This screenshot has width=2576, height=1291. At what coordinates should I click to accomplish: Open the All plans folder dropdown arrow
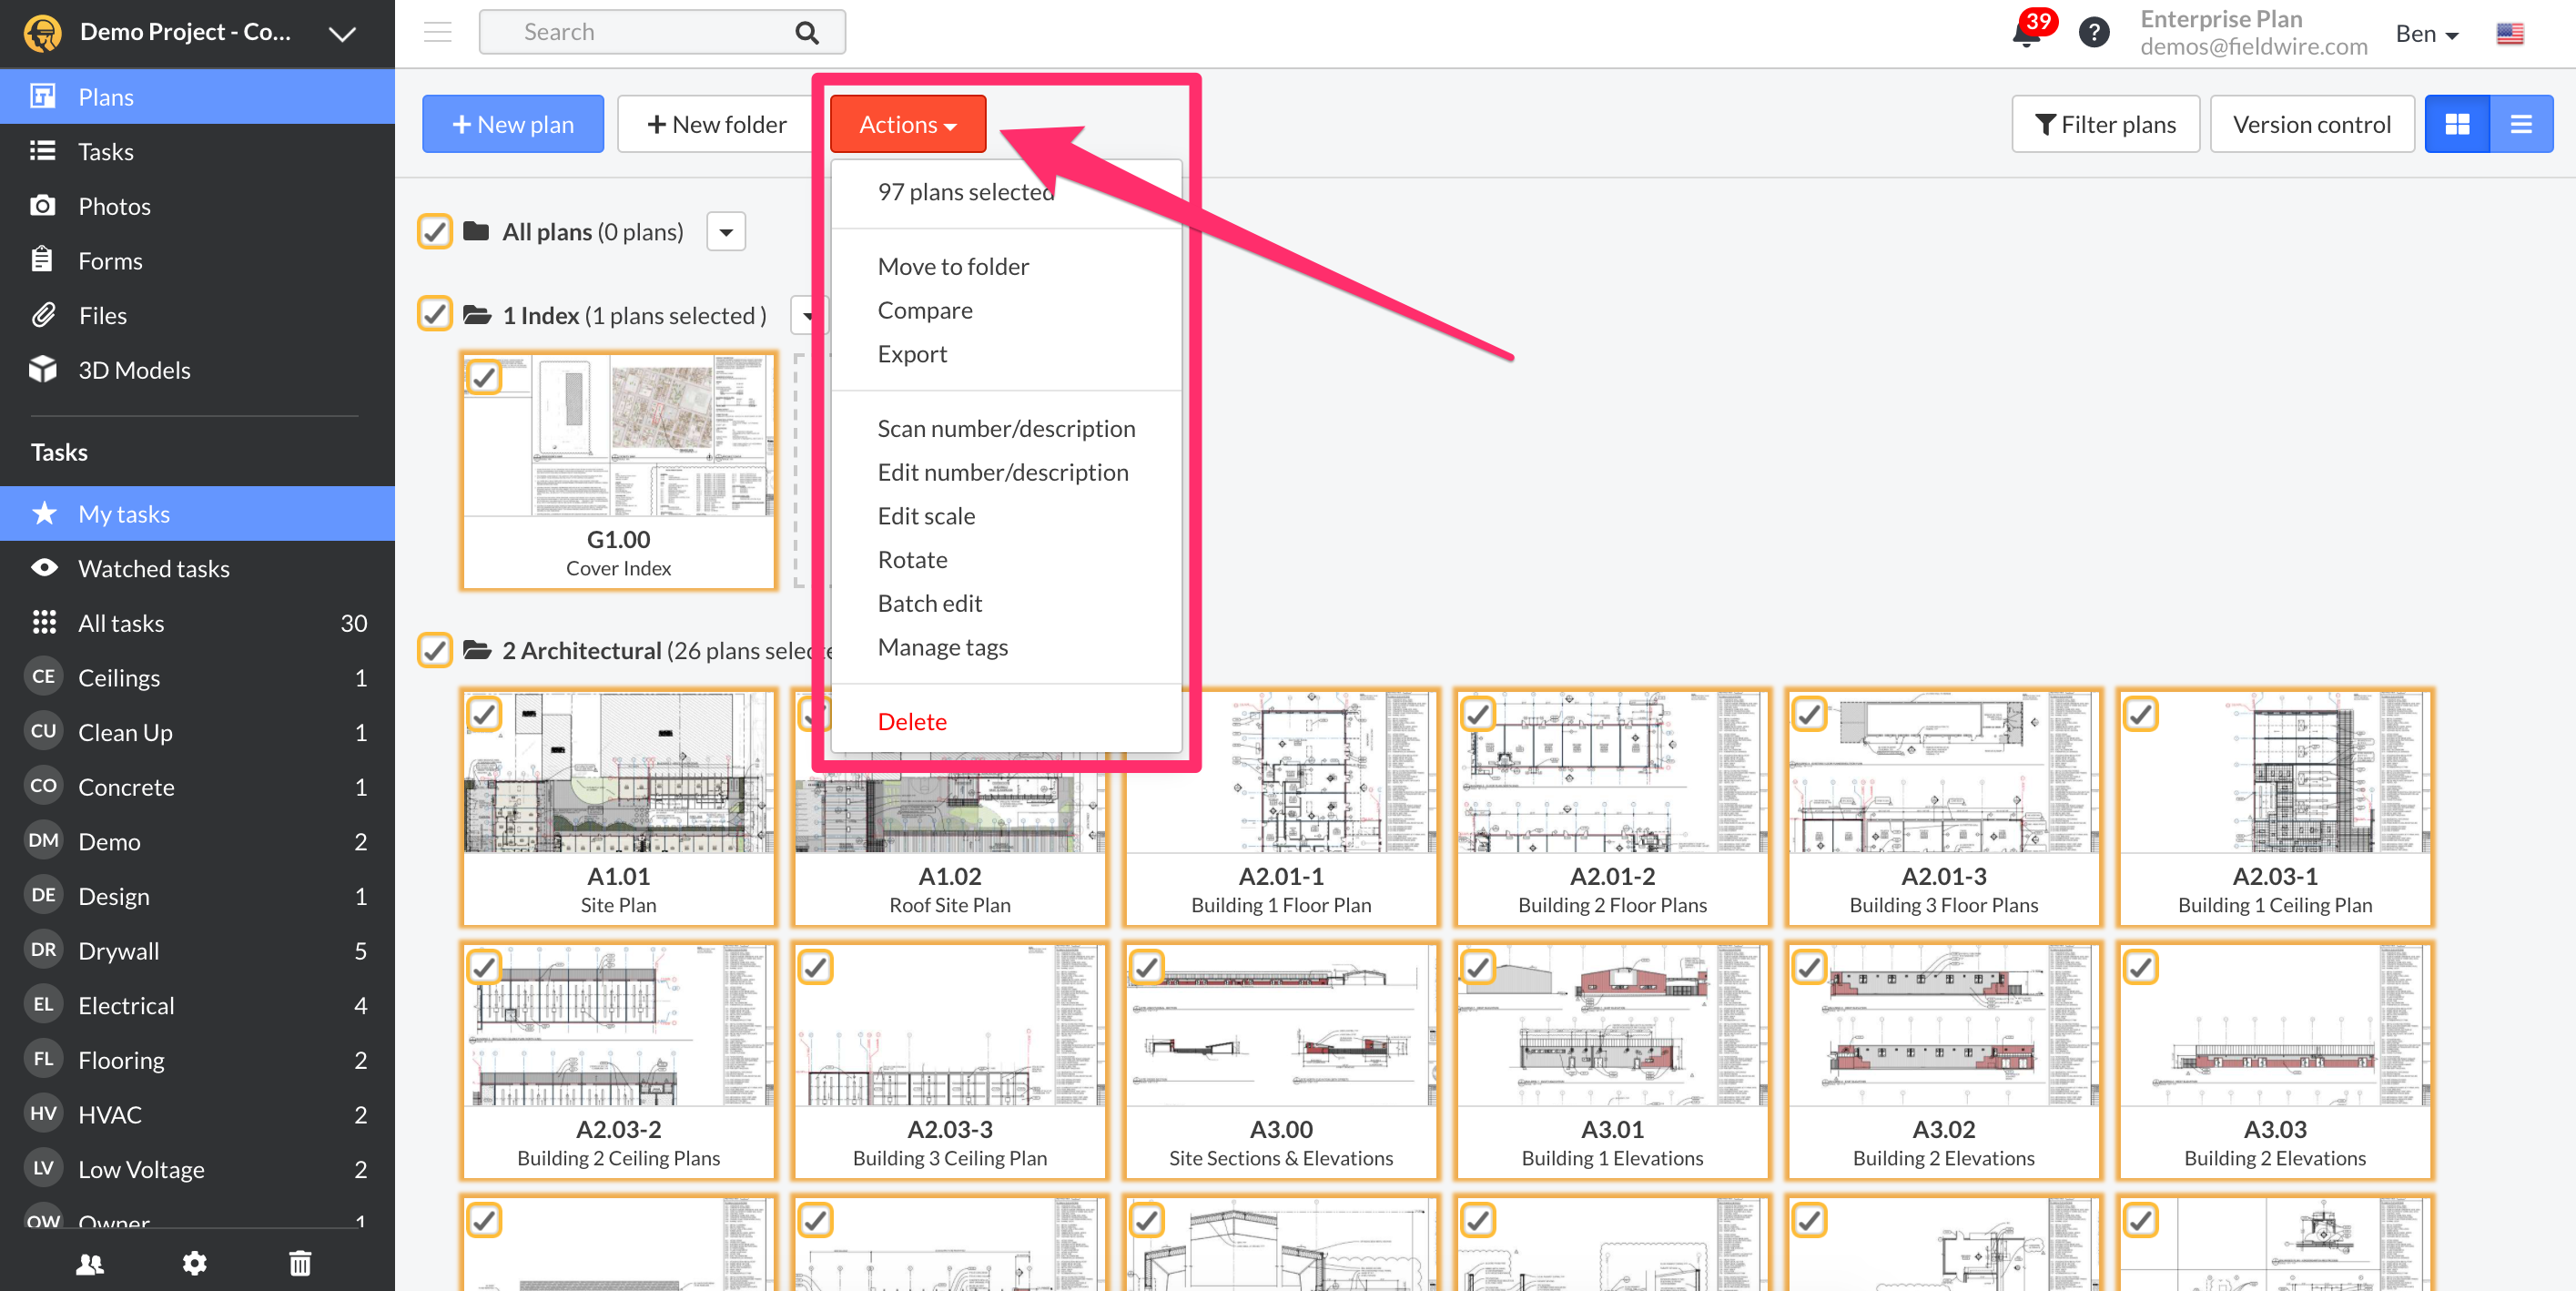coord(726,232)
